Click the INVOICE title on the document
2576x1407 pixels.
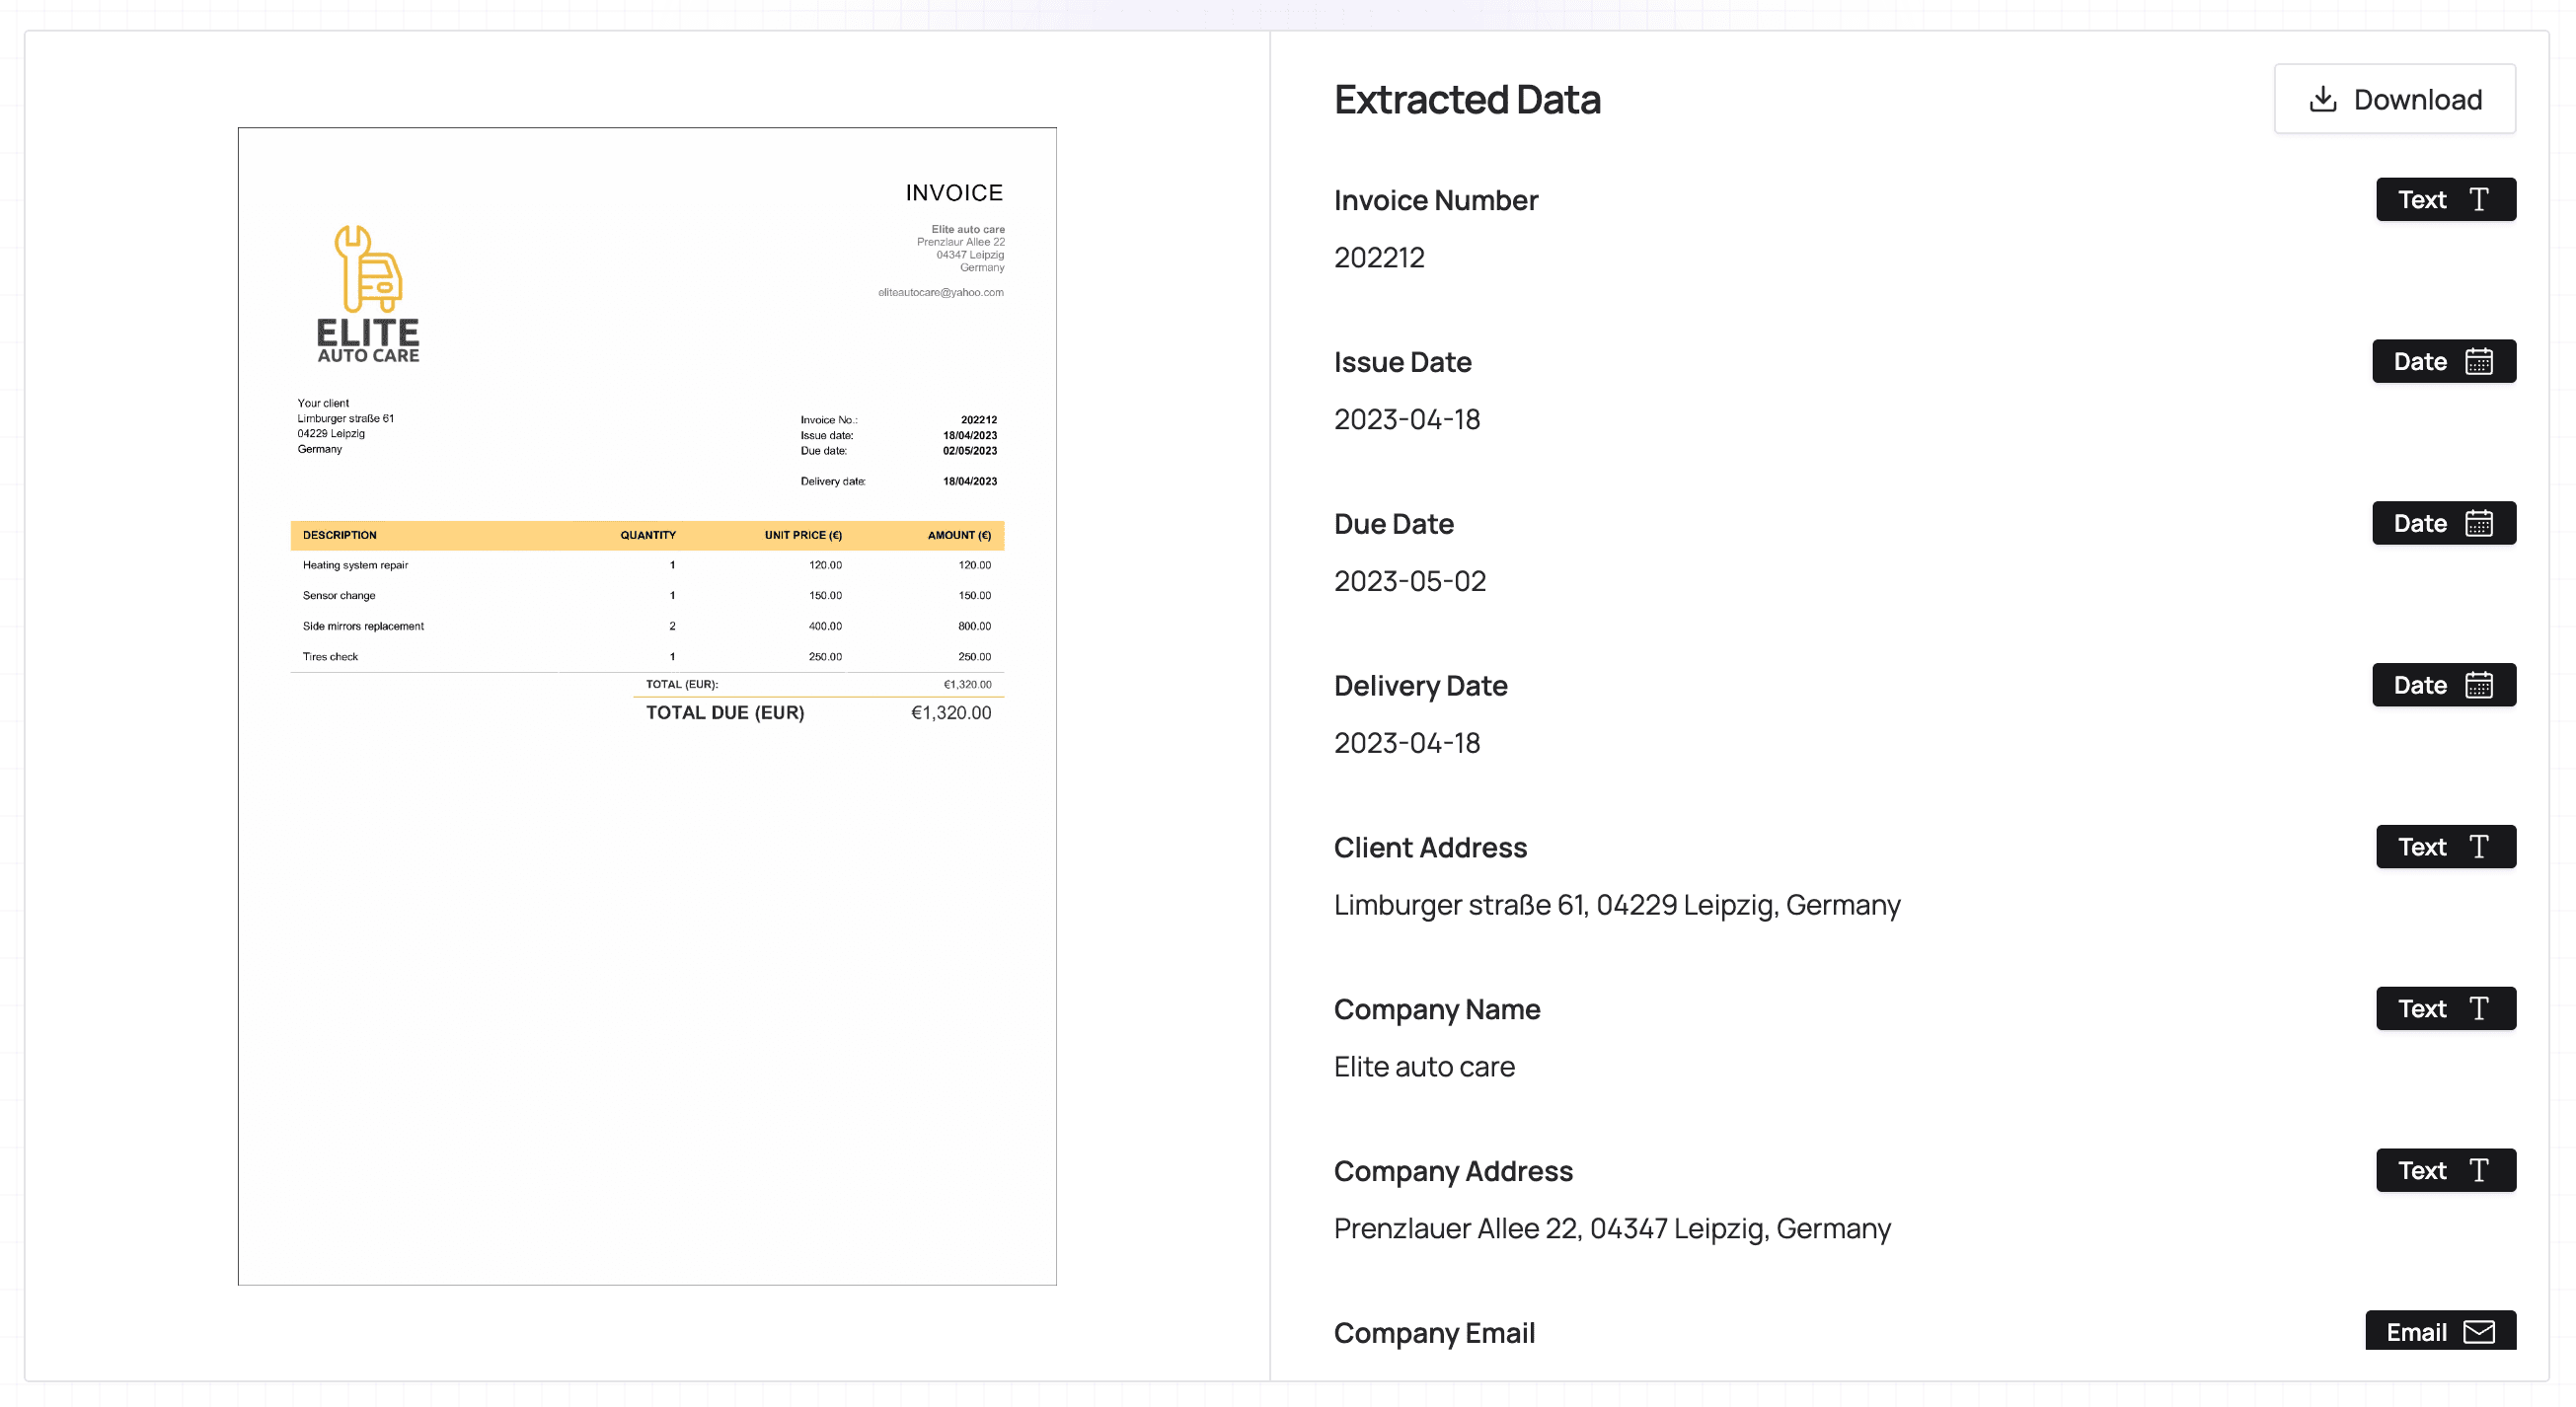point(954,193)
